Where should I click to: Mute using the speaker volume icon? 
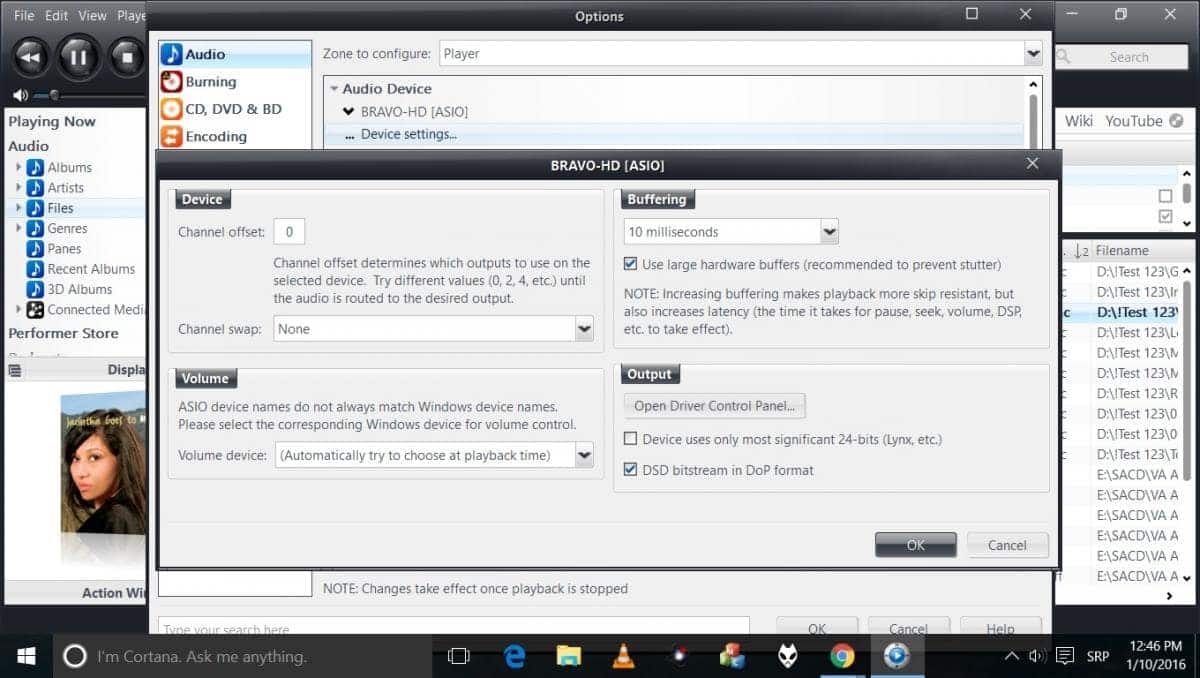pos(20,96)
